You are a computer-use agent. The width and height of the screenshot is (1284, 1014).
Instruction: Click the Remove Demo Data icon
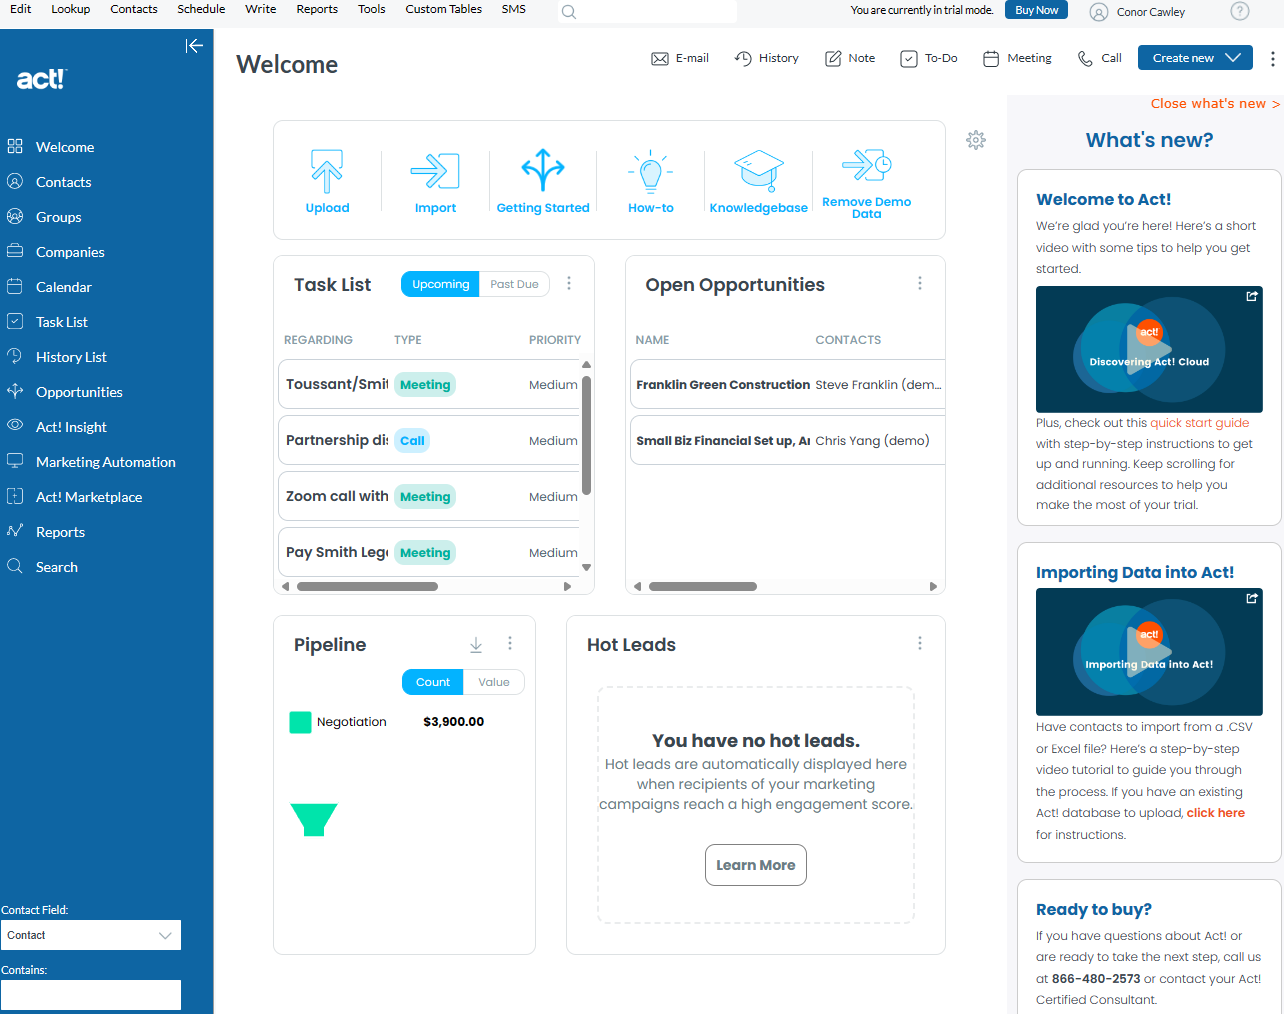click(867, 165)
